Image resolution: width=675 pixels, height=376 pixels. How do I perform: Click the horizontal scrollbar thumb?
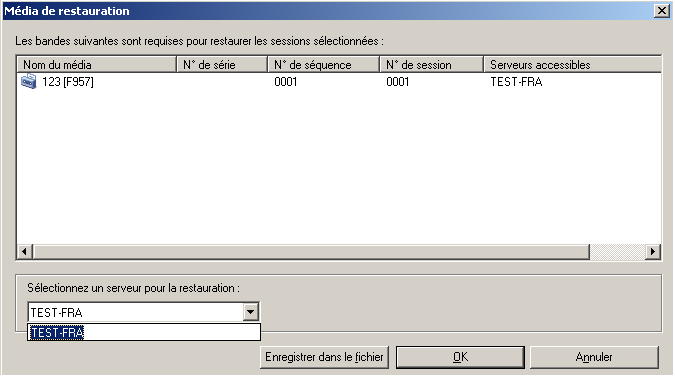click(x=311, y=252)
